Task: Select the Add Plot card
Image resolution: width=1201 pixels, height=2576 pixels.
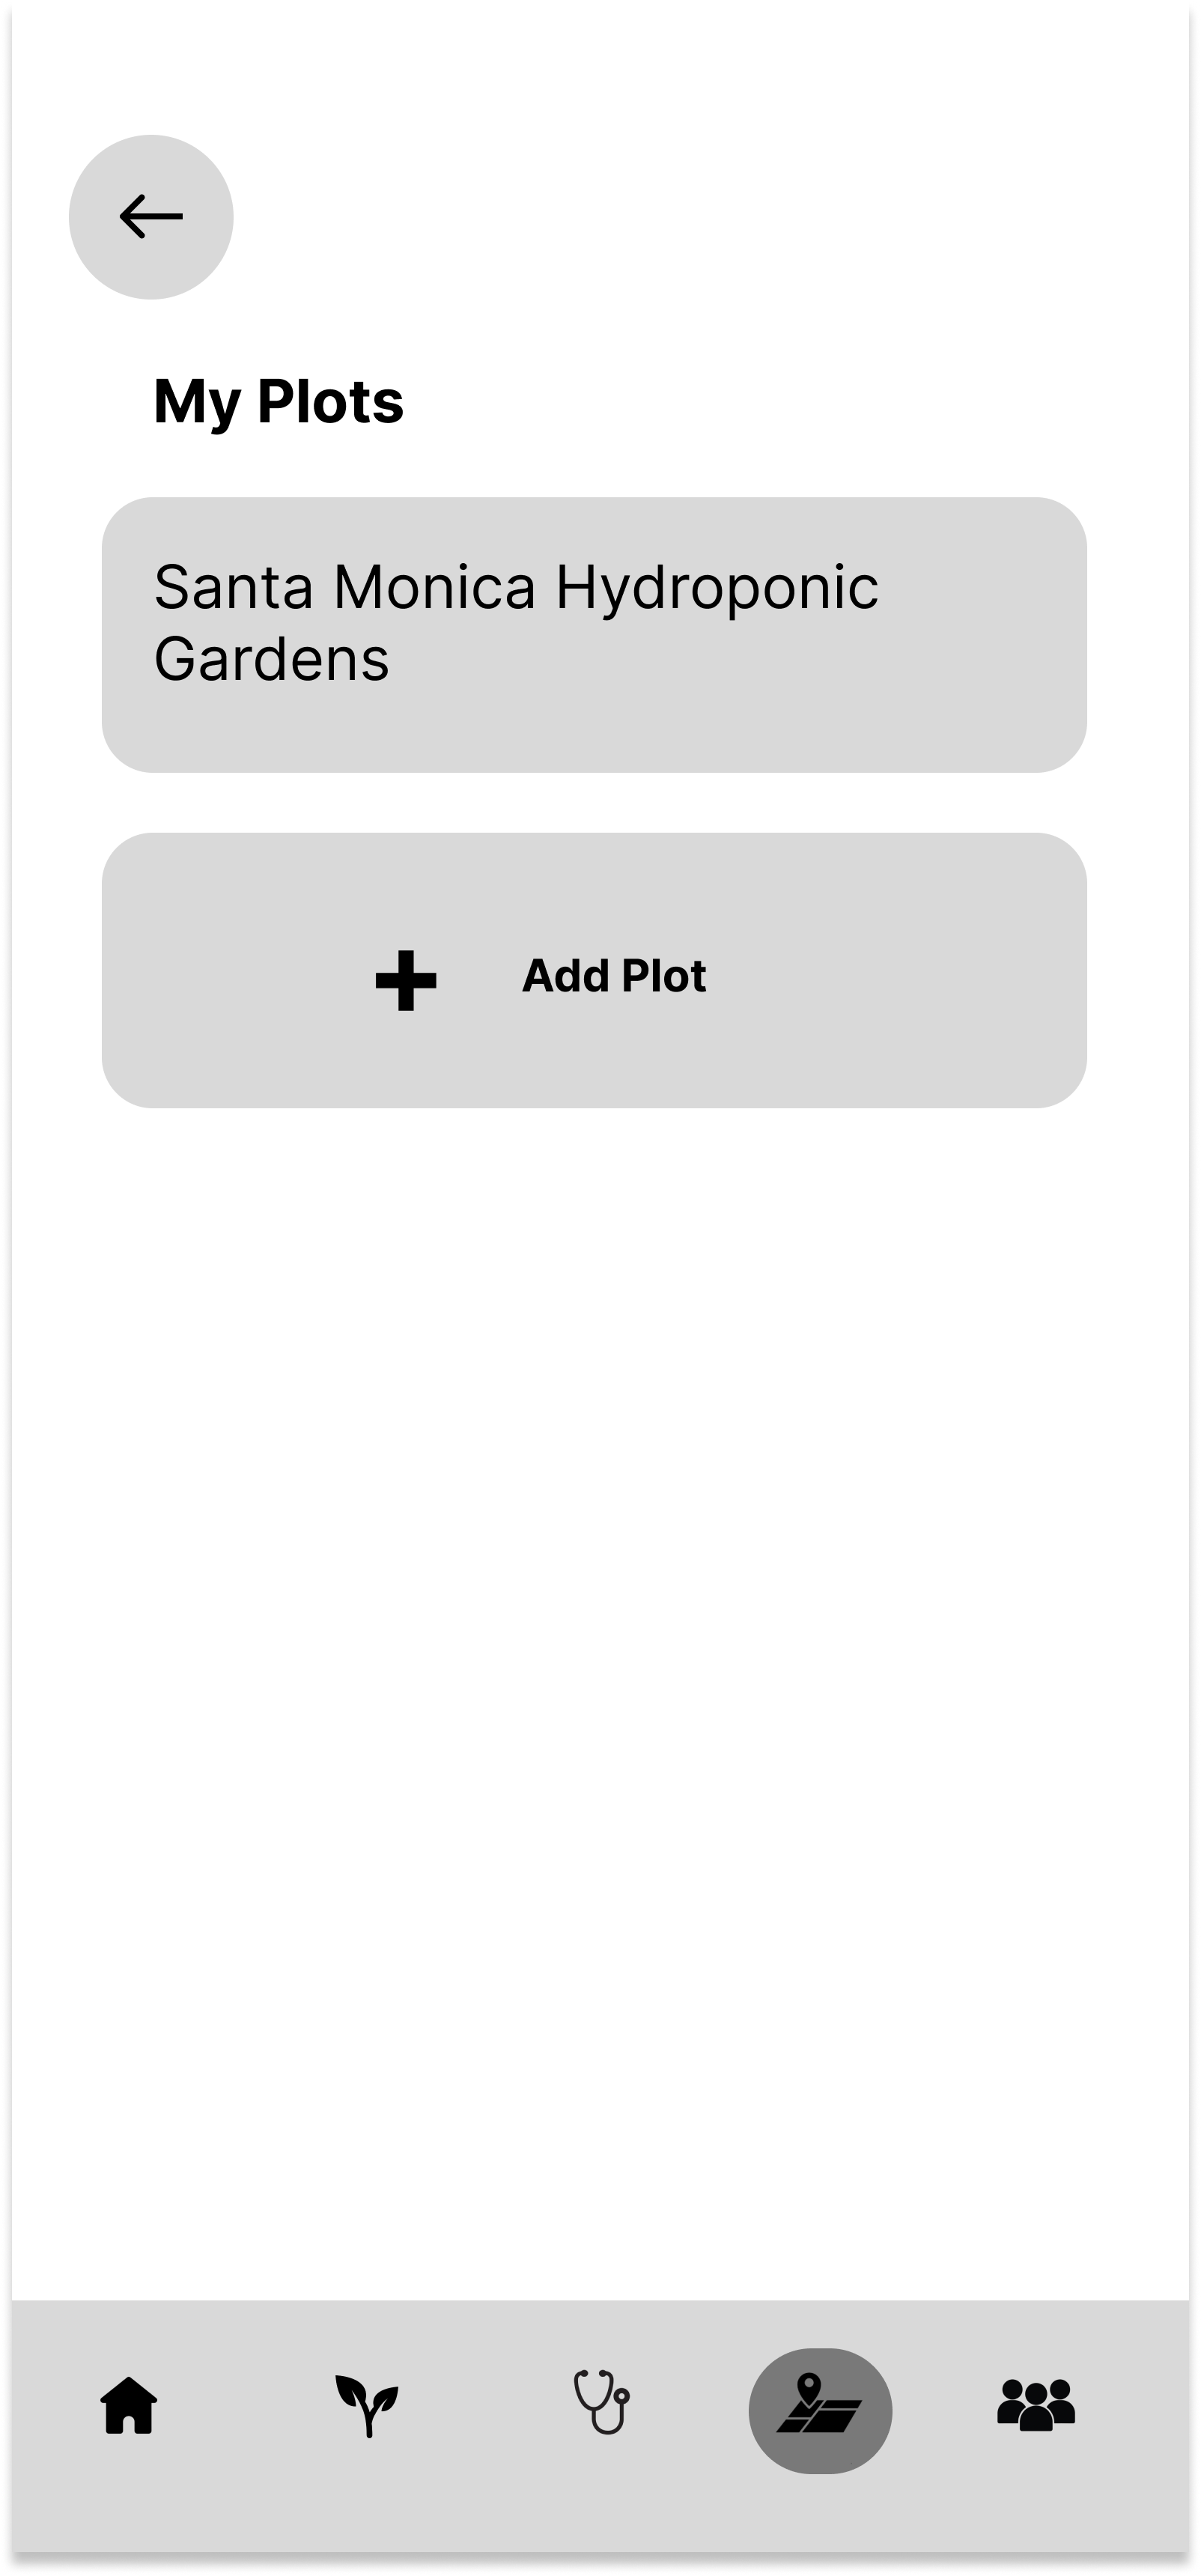Action: click(594, 970)
